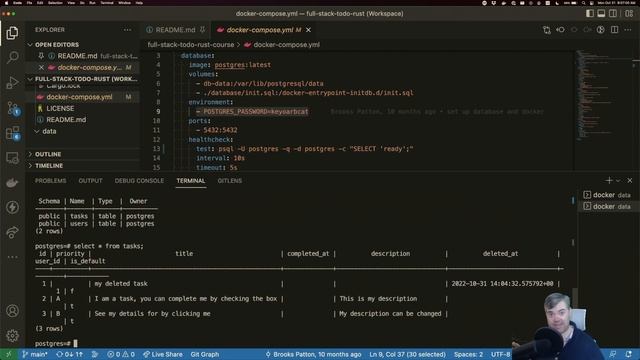
Task: Select the Terminal panel tab
Action: [x=191, y=180]
